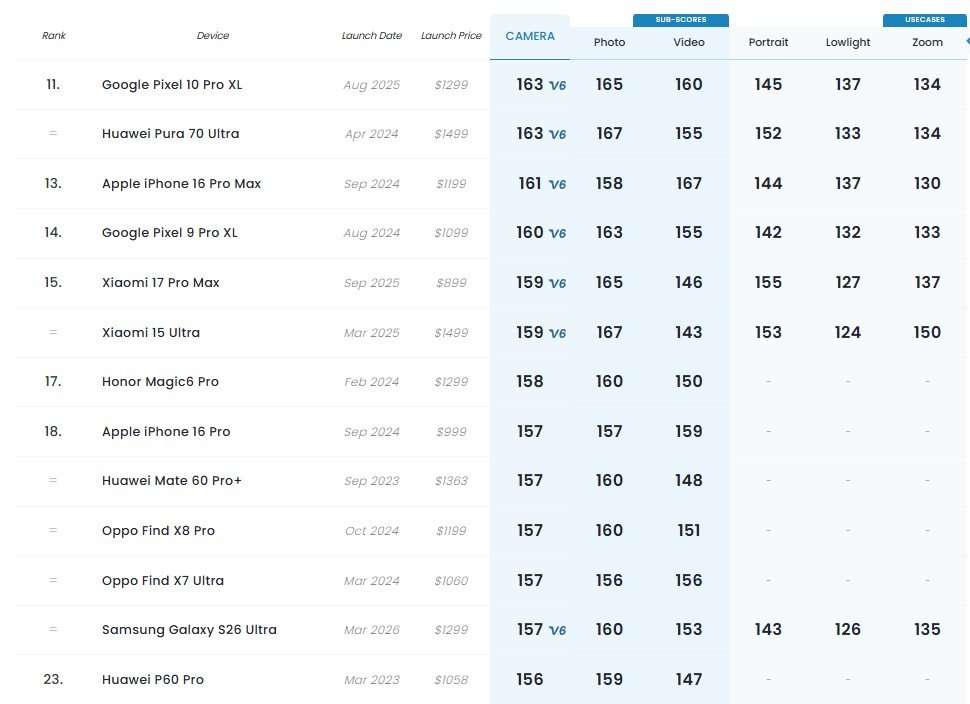The image size is (970, 704).
Task: Open Xiaomi 17 Pro Max device link
Action: click(x=161, y=283)
